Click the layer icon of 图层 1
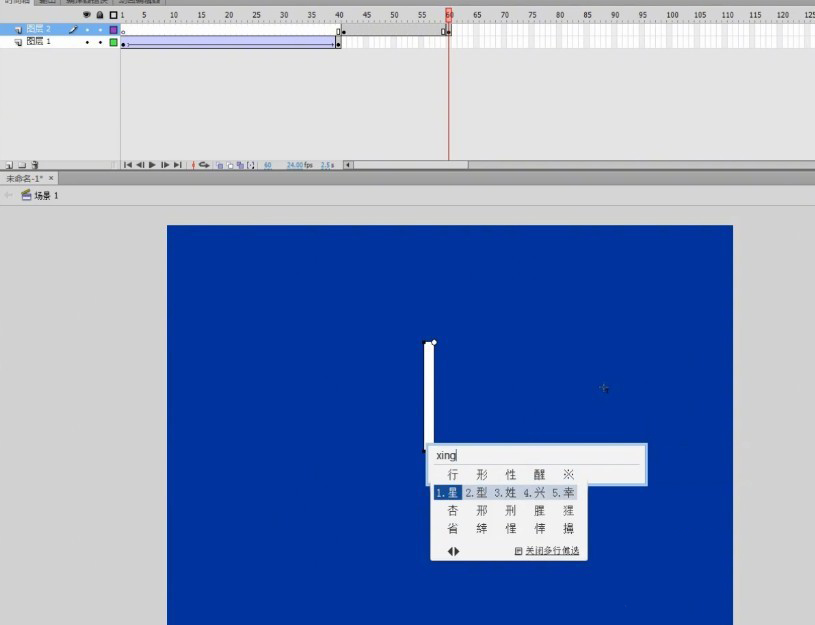 [x=18, y=42]
